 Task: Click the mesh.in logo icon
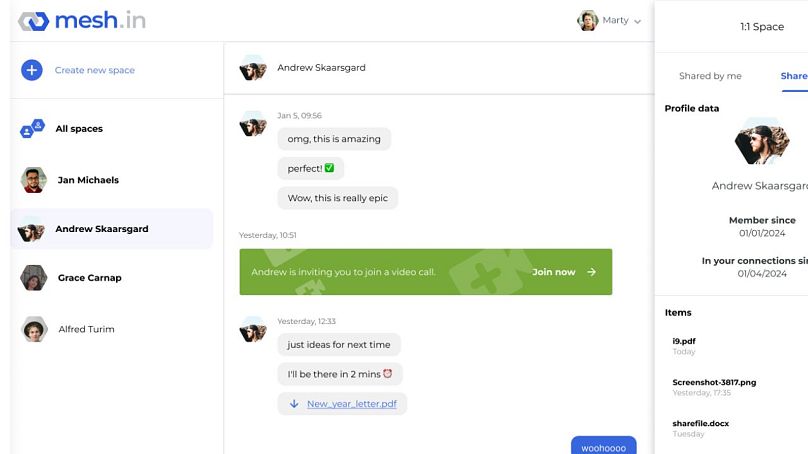click(33, 21)
